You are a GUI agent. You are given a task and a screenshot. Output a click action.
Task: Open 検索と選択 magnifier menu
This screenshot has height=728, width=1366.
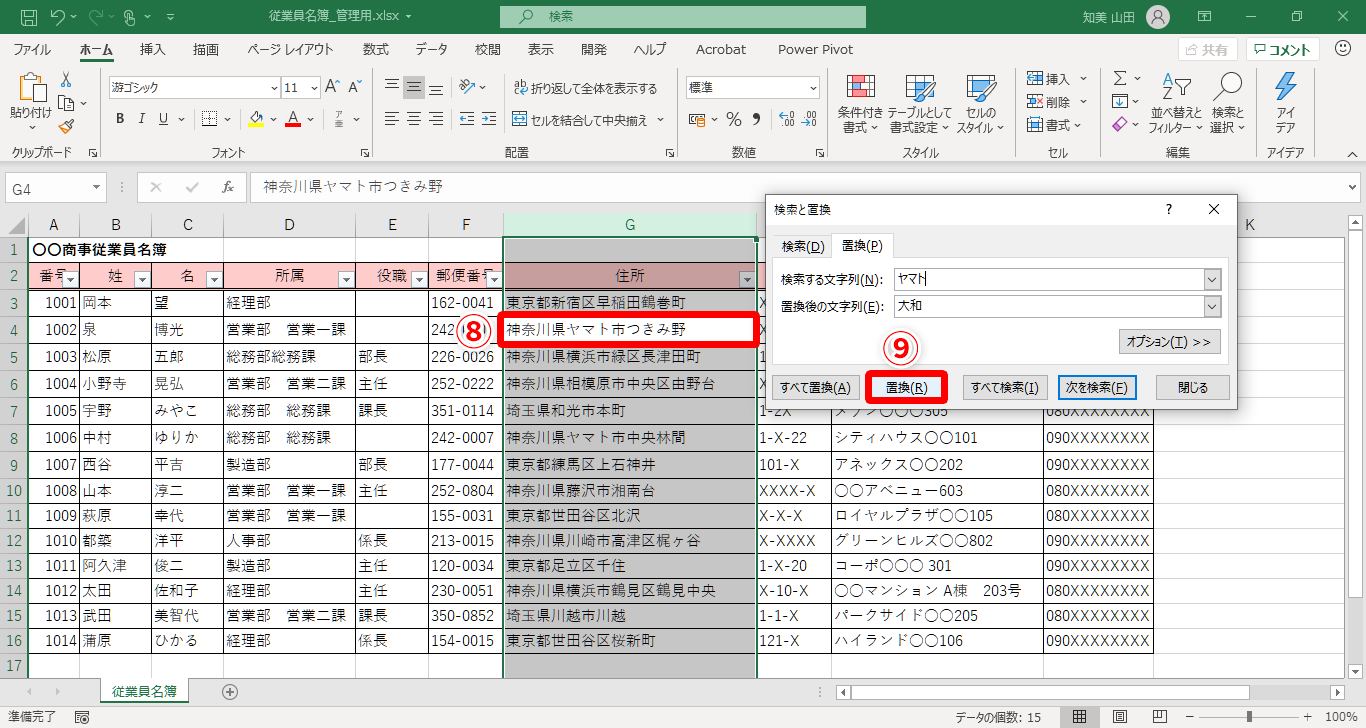coord(1227,103)
